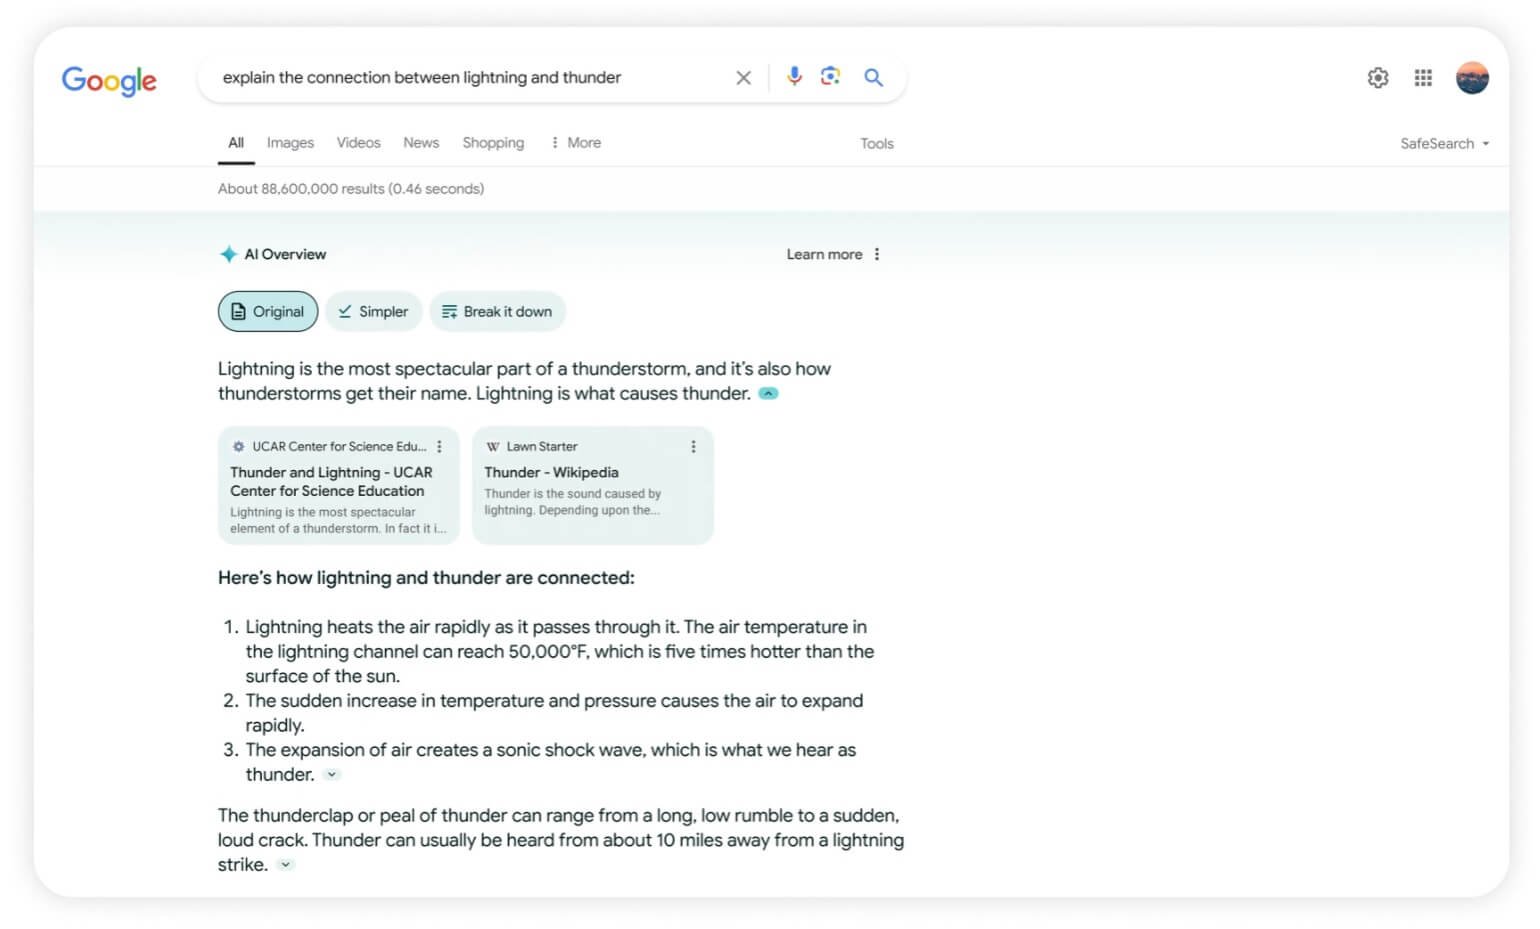This screenshot has height=929, width=1540.
Task: Clear the search query with the X
Action: [744, 77]
